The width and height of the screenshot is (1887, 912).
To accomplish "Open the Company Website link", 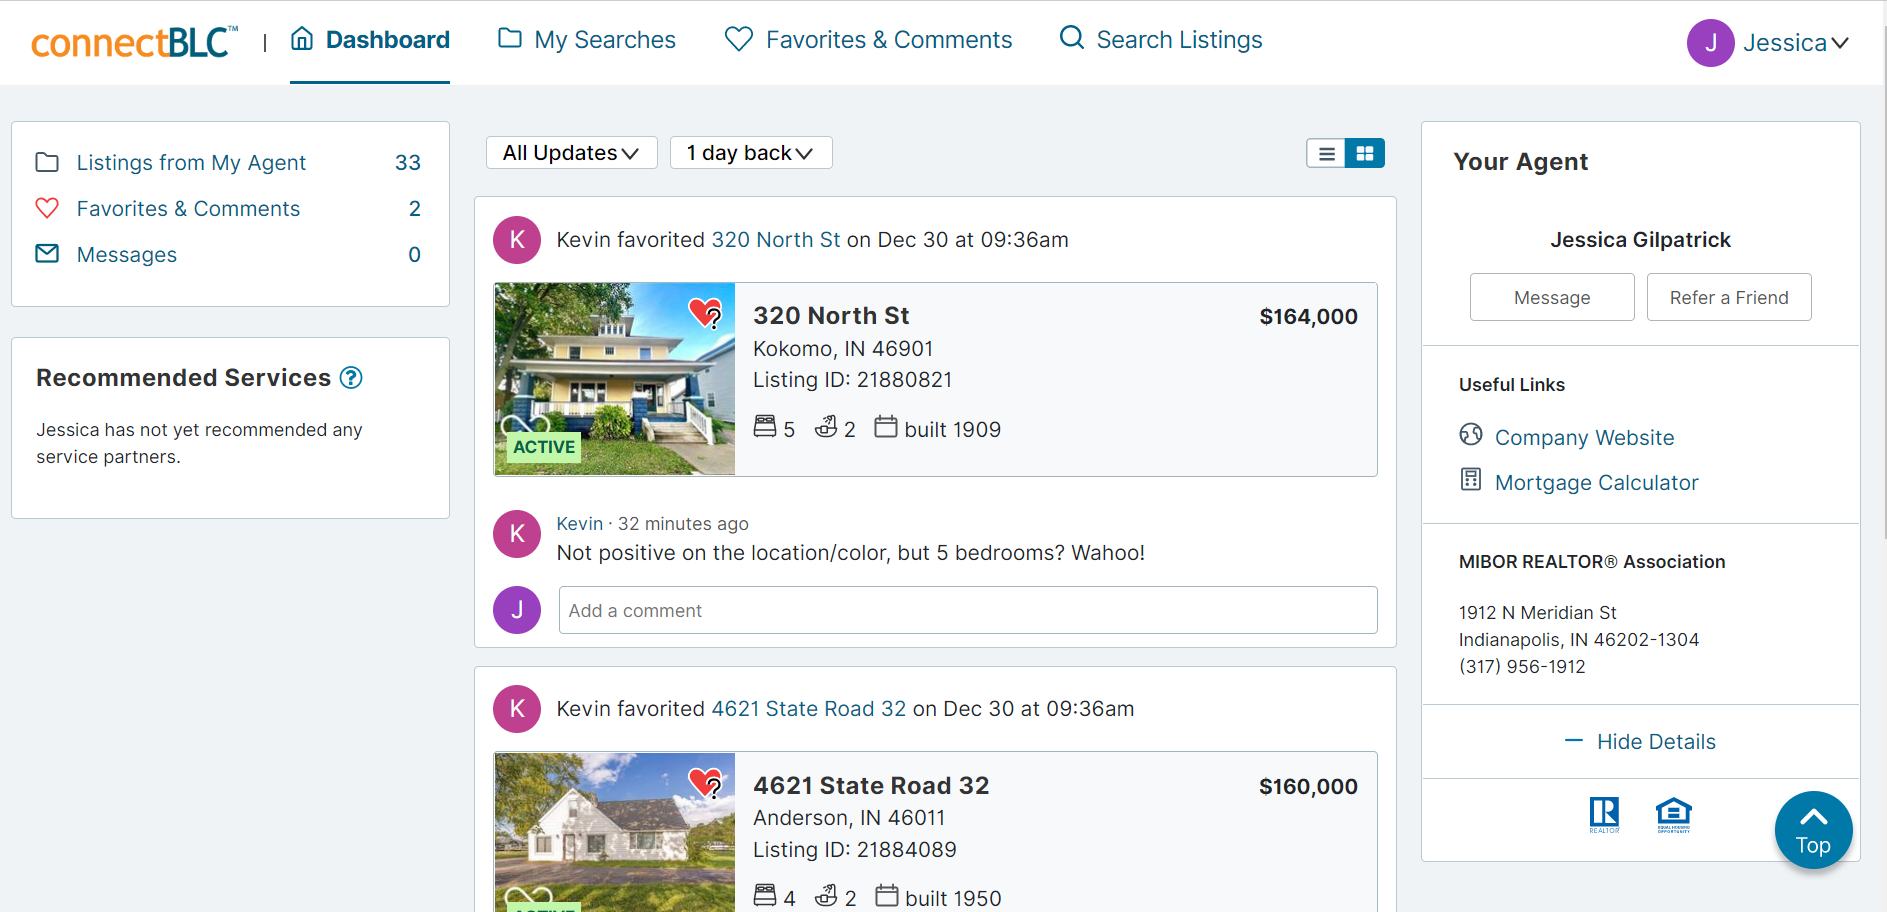I will pyautogui.click(x=1584, y=438).
